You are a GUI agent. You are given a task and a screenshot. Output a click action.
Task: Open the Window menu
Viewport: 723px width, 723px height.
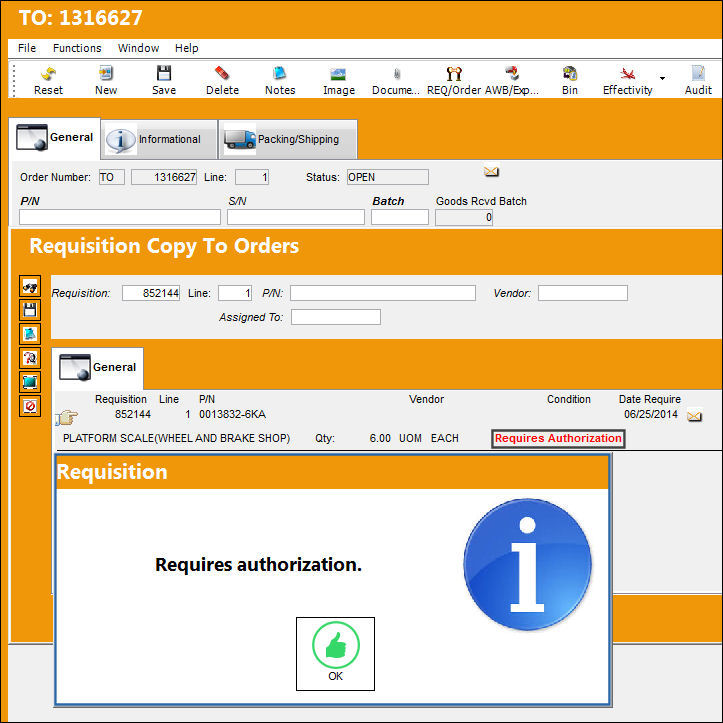tap(138, 48)
